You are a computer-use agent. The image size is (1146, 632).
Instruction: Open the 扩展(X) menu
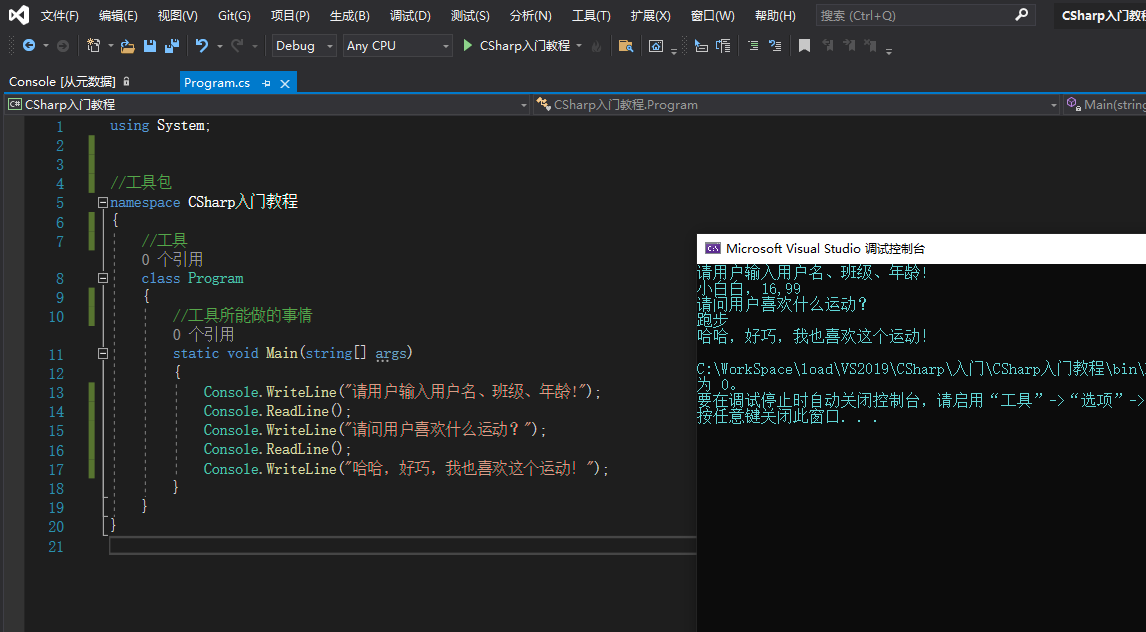click(650, 15)
